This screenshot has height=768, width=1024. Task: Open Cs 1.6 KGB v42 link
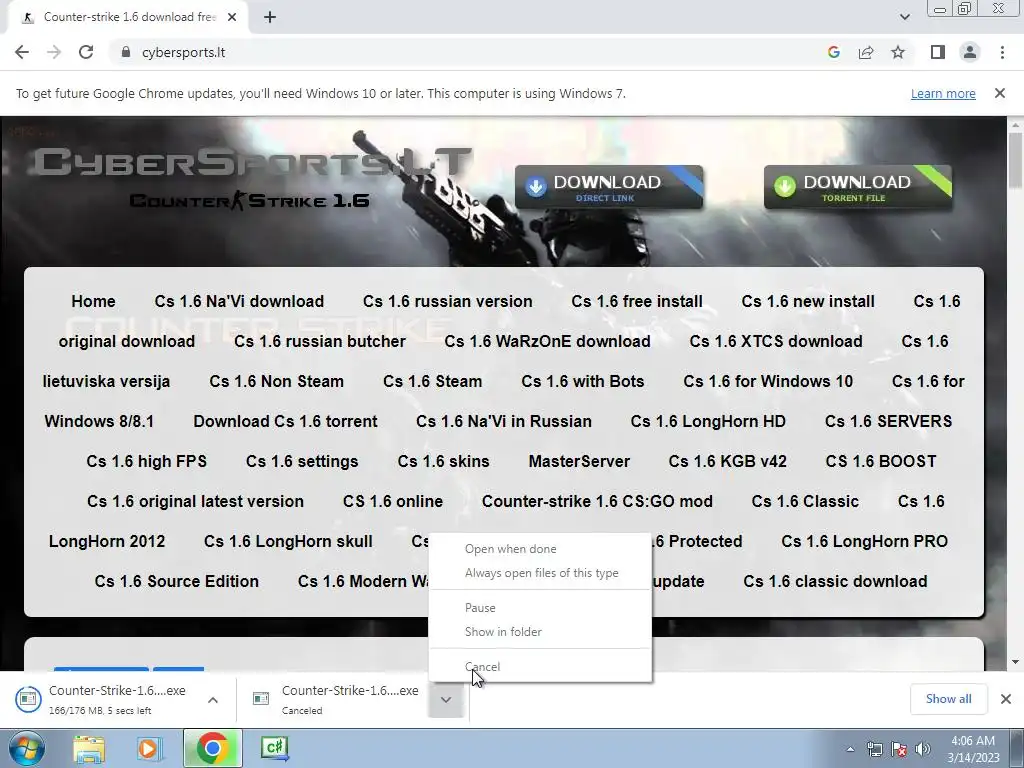tap(728, 461)
